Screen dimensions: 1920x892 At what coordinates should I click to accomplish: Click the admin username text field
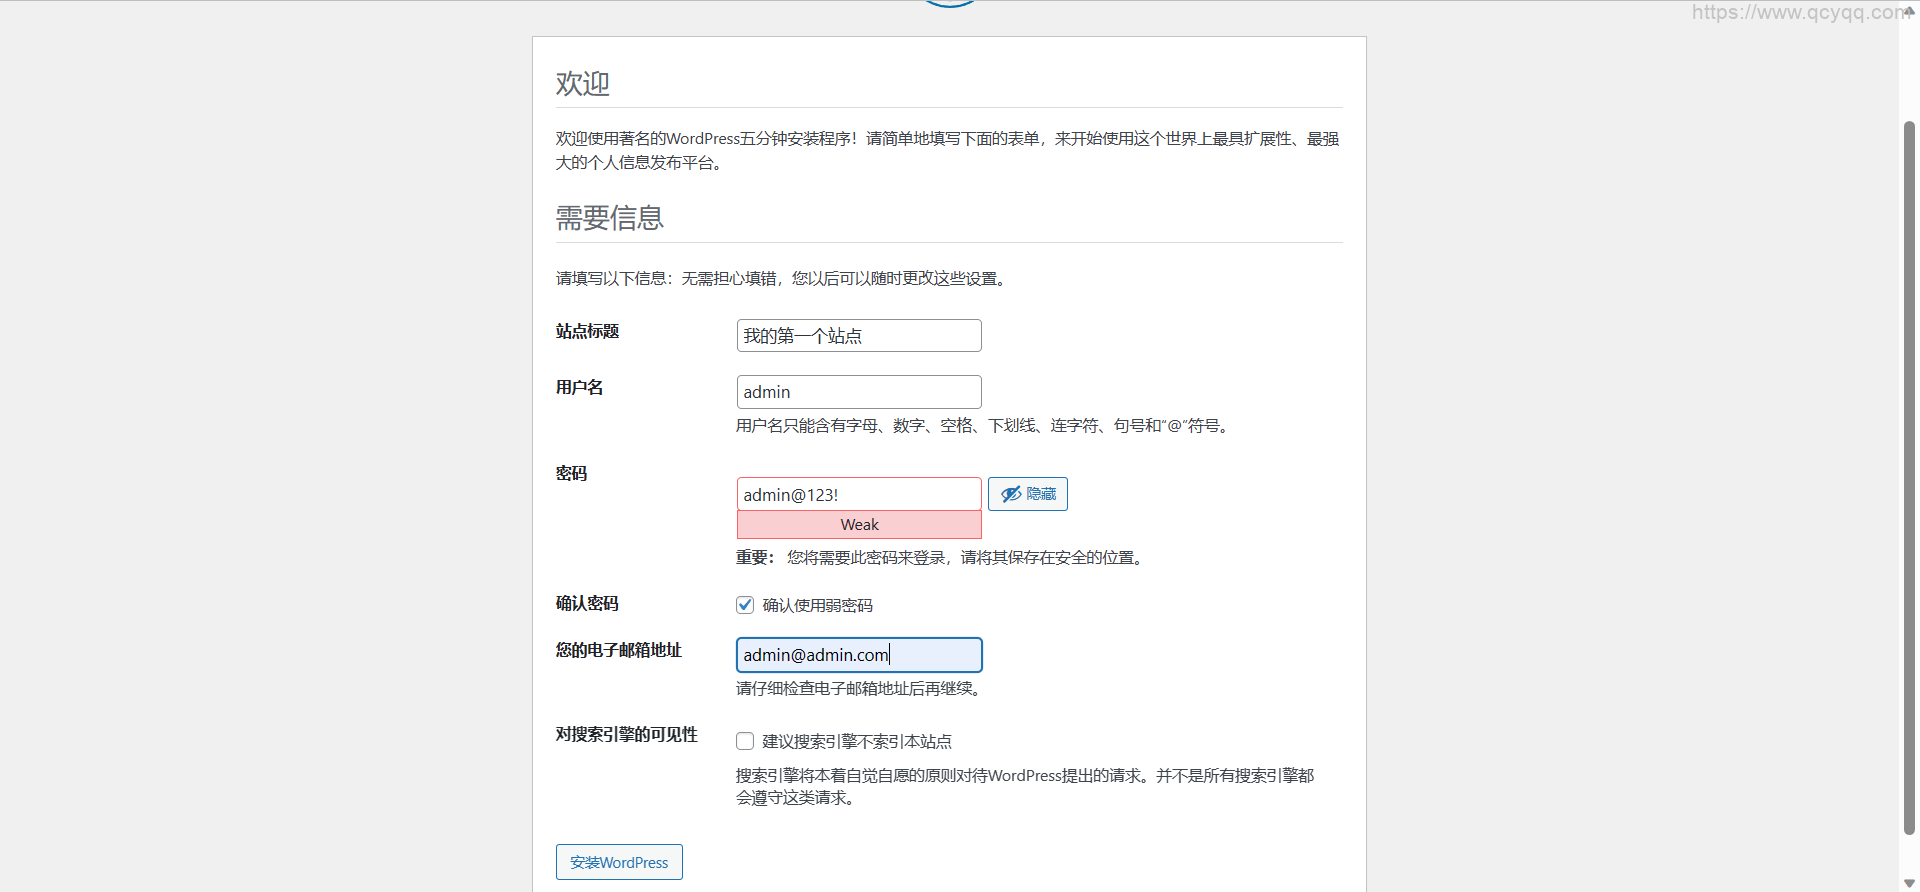click(858, 392)
